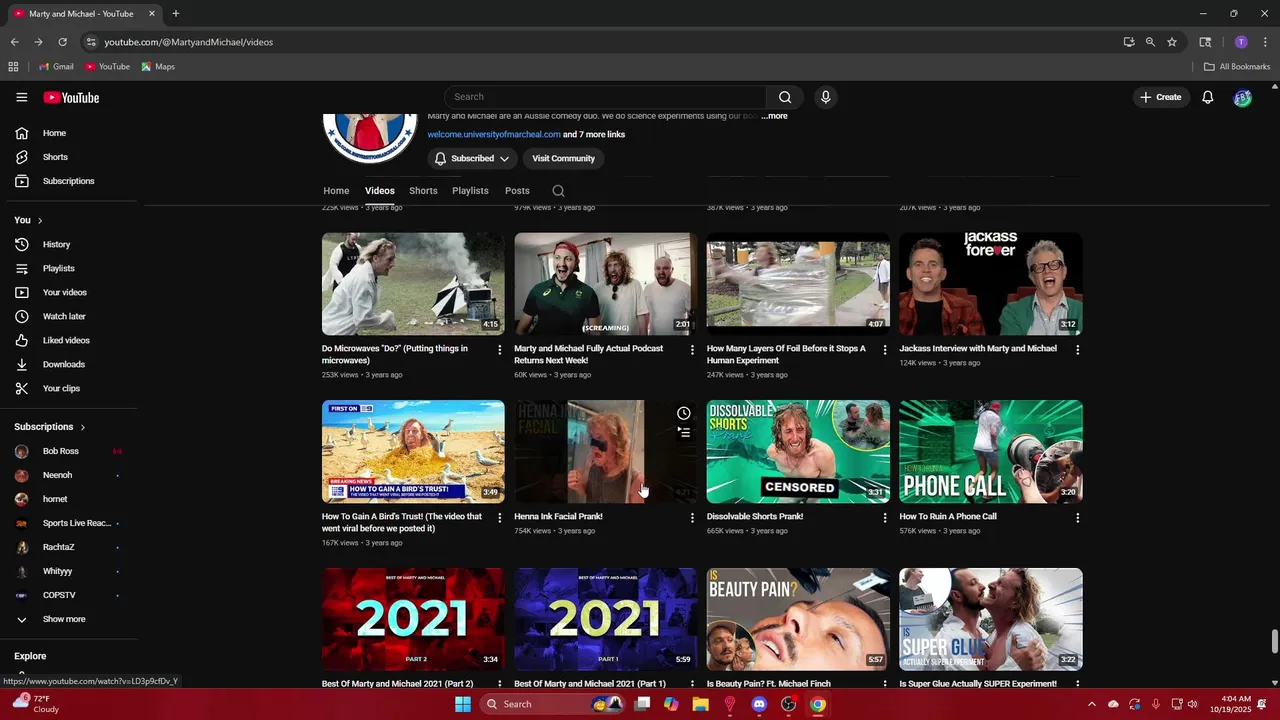Open How To Gain A Bird's Trust thumbnail
Image resolution: width=1280 pixels, height=720 pixels.
pyautogui.click(x=413, y=451)
